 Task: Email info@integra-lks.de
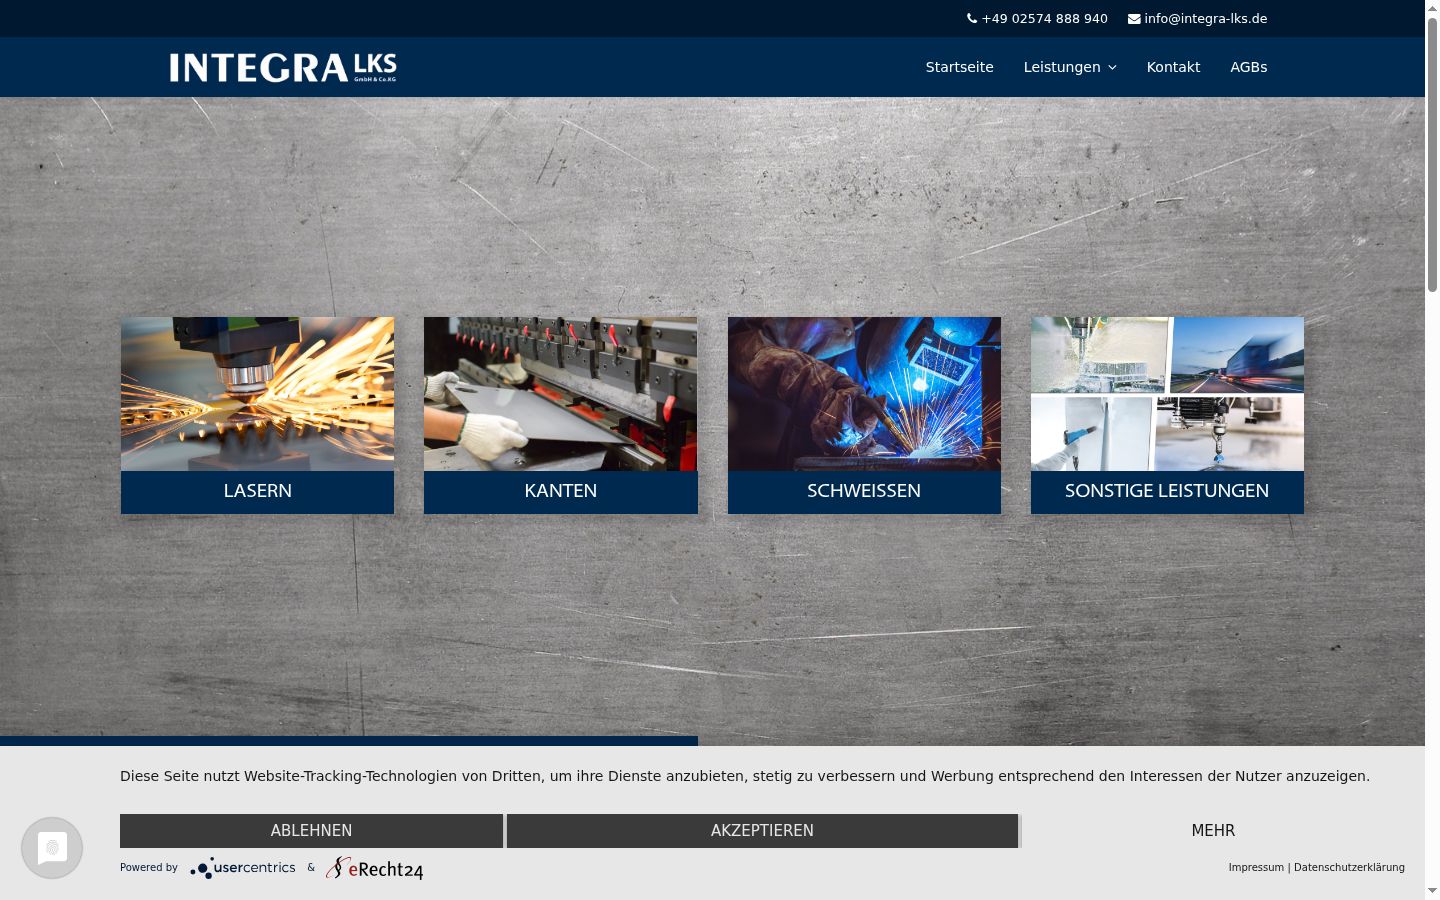[1206, 18]
